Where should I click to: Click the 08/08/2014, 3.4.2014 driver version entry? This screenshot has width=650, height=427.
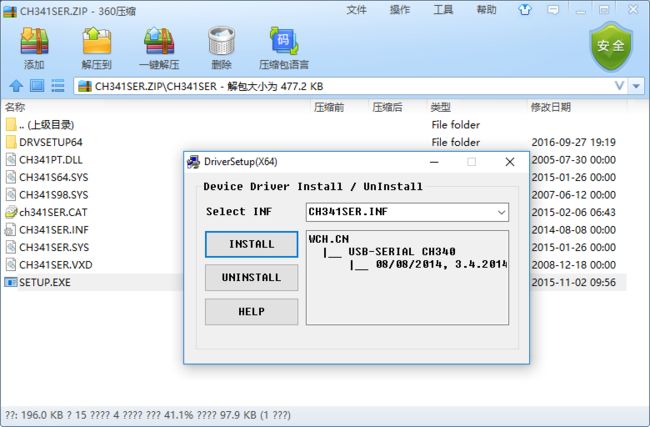[441, 264]
